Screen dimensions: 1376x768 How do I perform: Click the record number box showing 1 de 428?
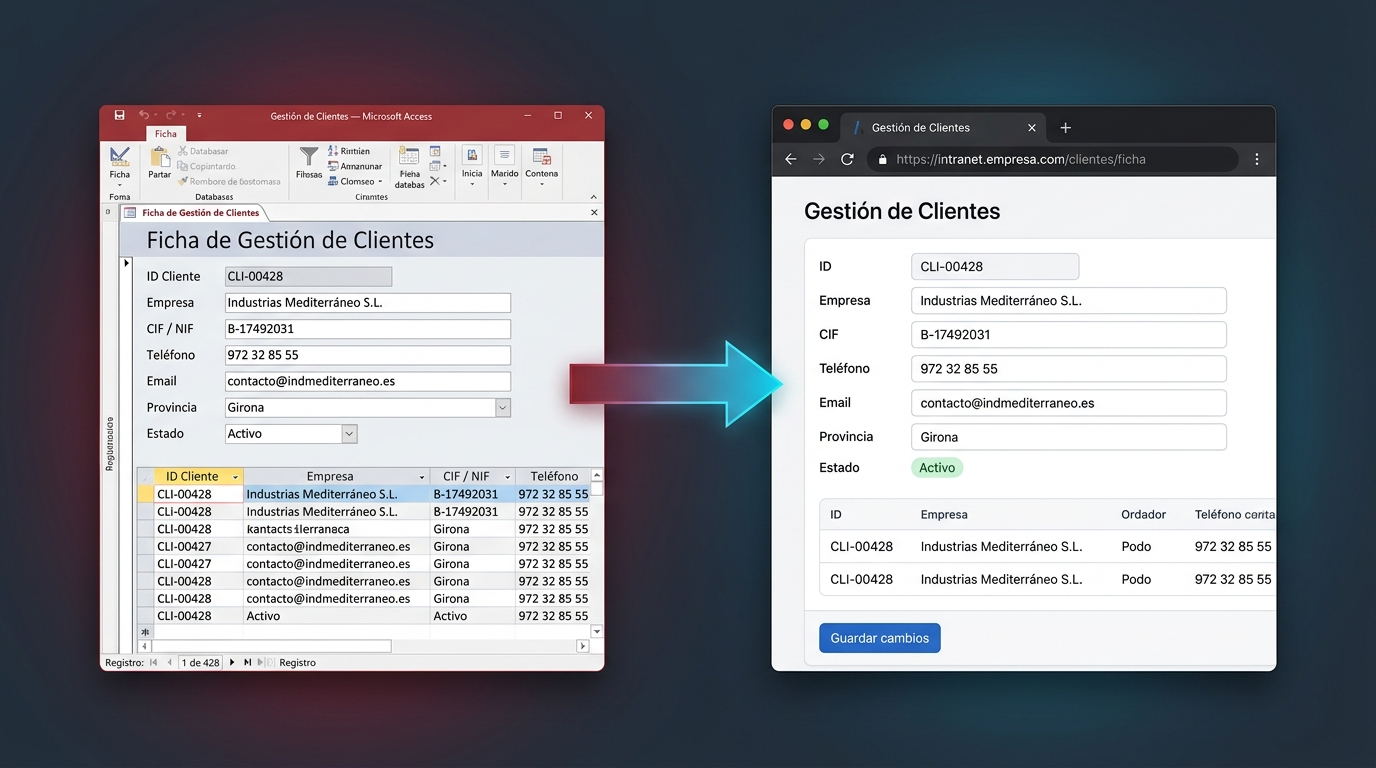(200, 662)
